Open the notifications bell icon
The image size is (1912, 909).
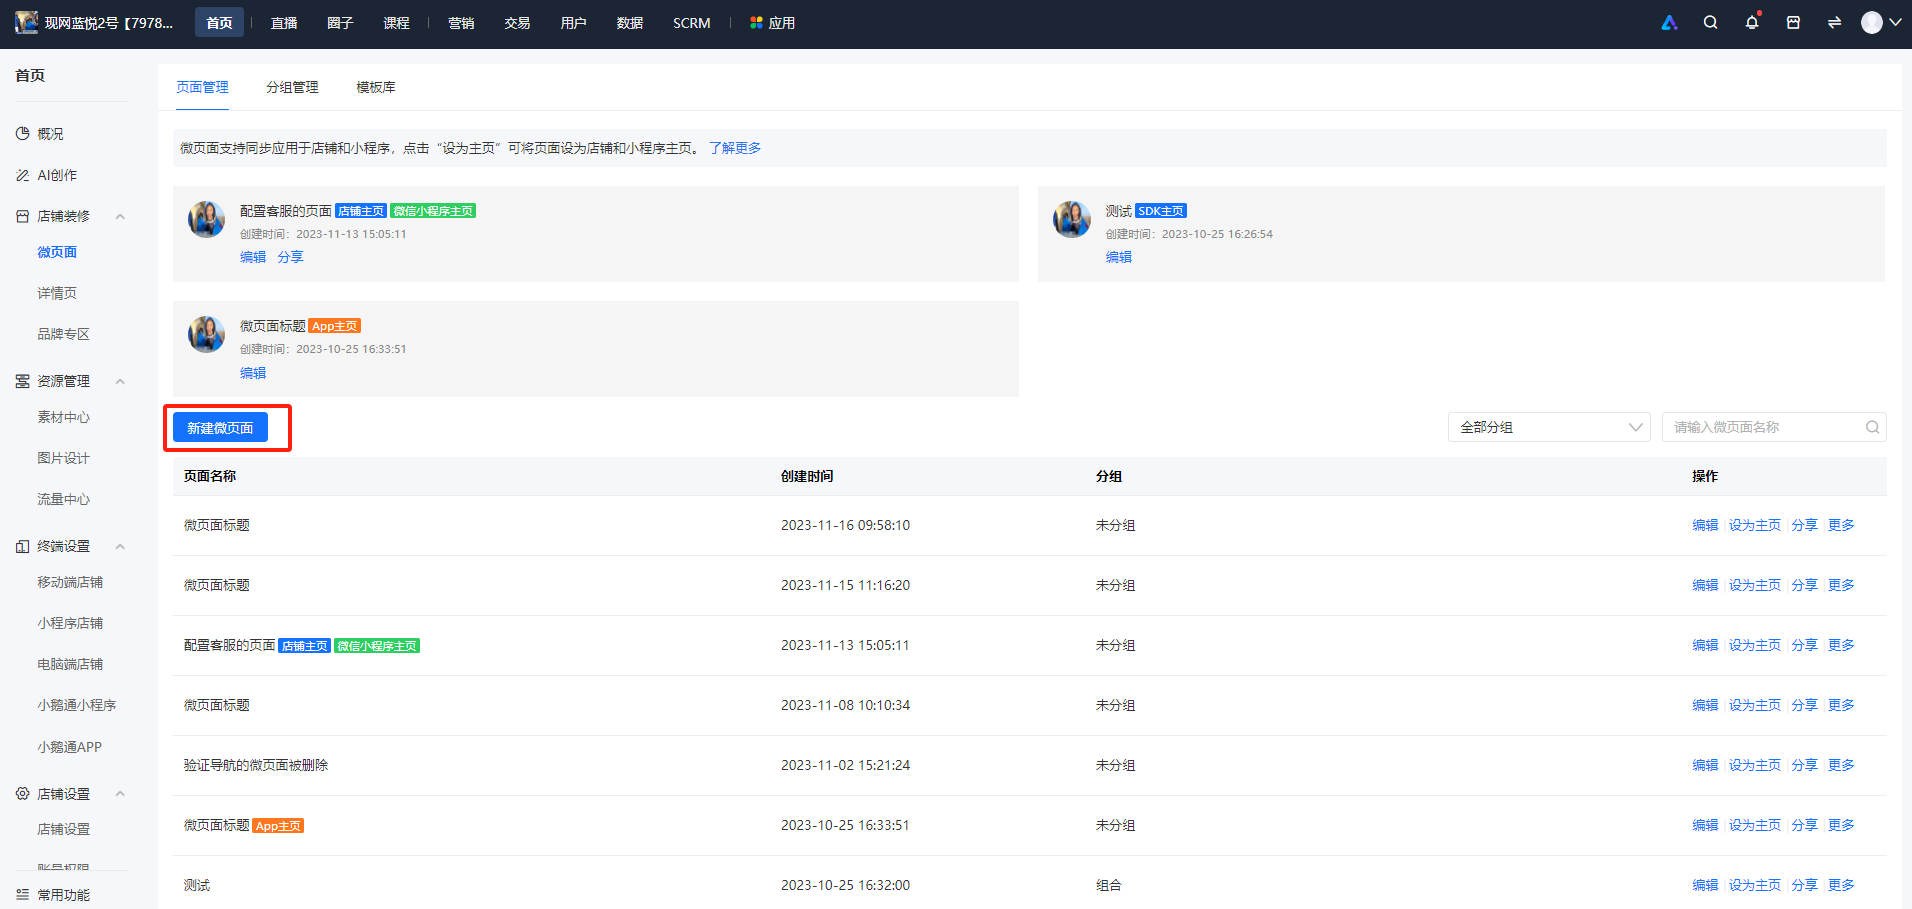[1752, 23]
